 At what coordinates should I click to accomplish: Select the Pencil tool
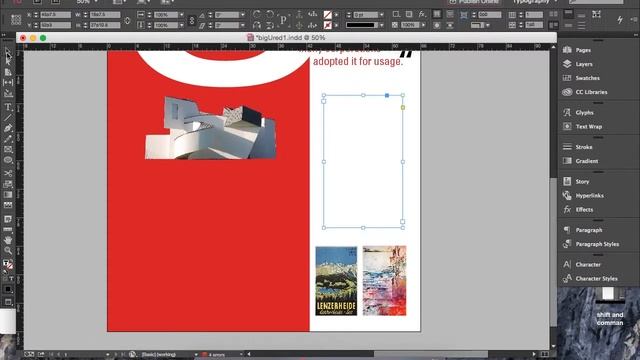8,139
